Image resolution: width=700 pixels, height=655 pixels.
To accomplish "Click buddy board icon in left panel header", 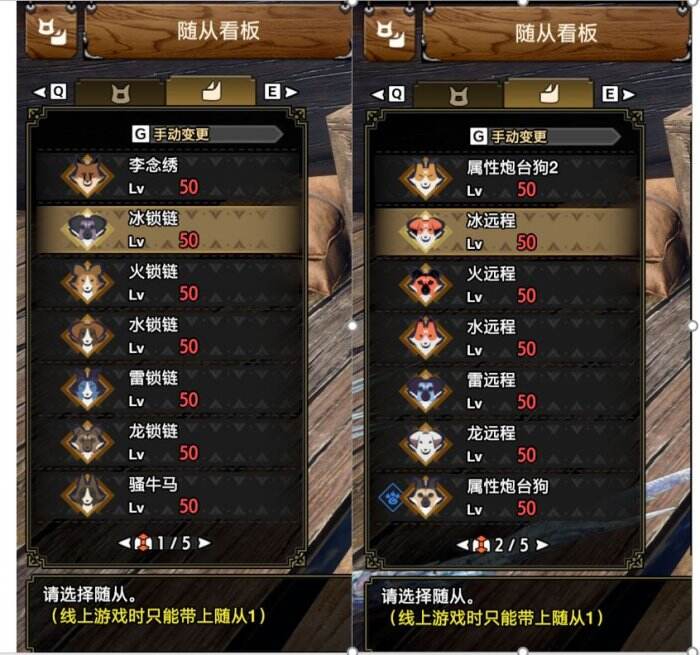I will pyautogui.click(x=52, y=32).
